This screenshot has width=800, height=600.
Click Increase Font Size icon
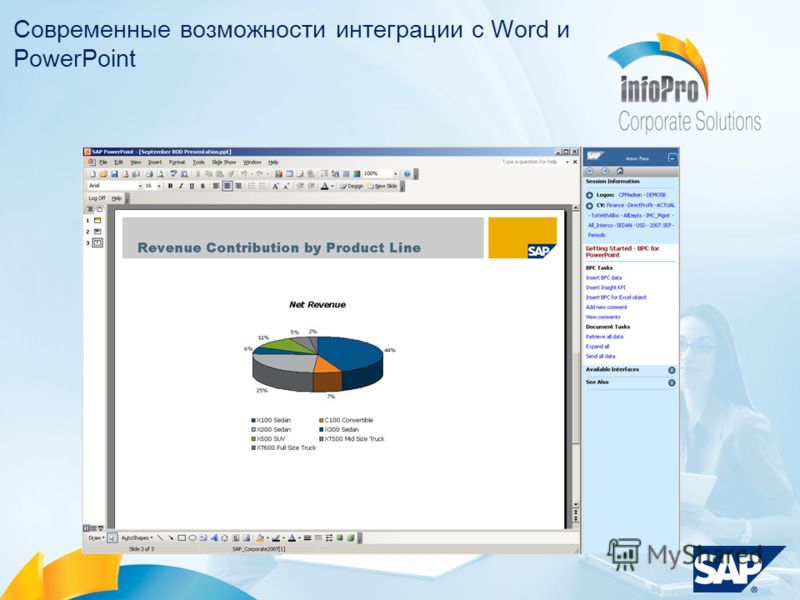tap(275, 186)
